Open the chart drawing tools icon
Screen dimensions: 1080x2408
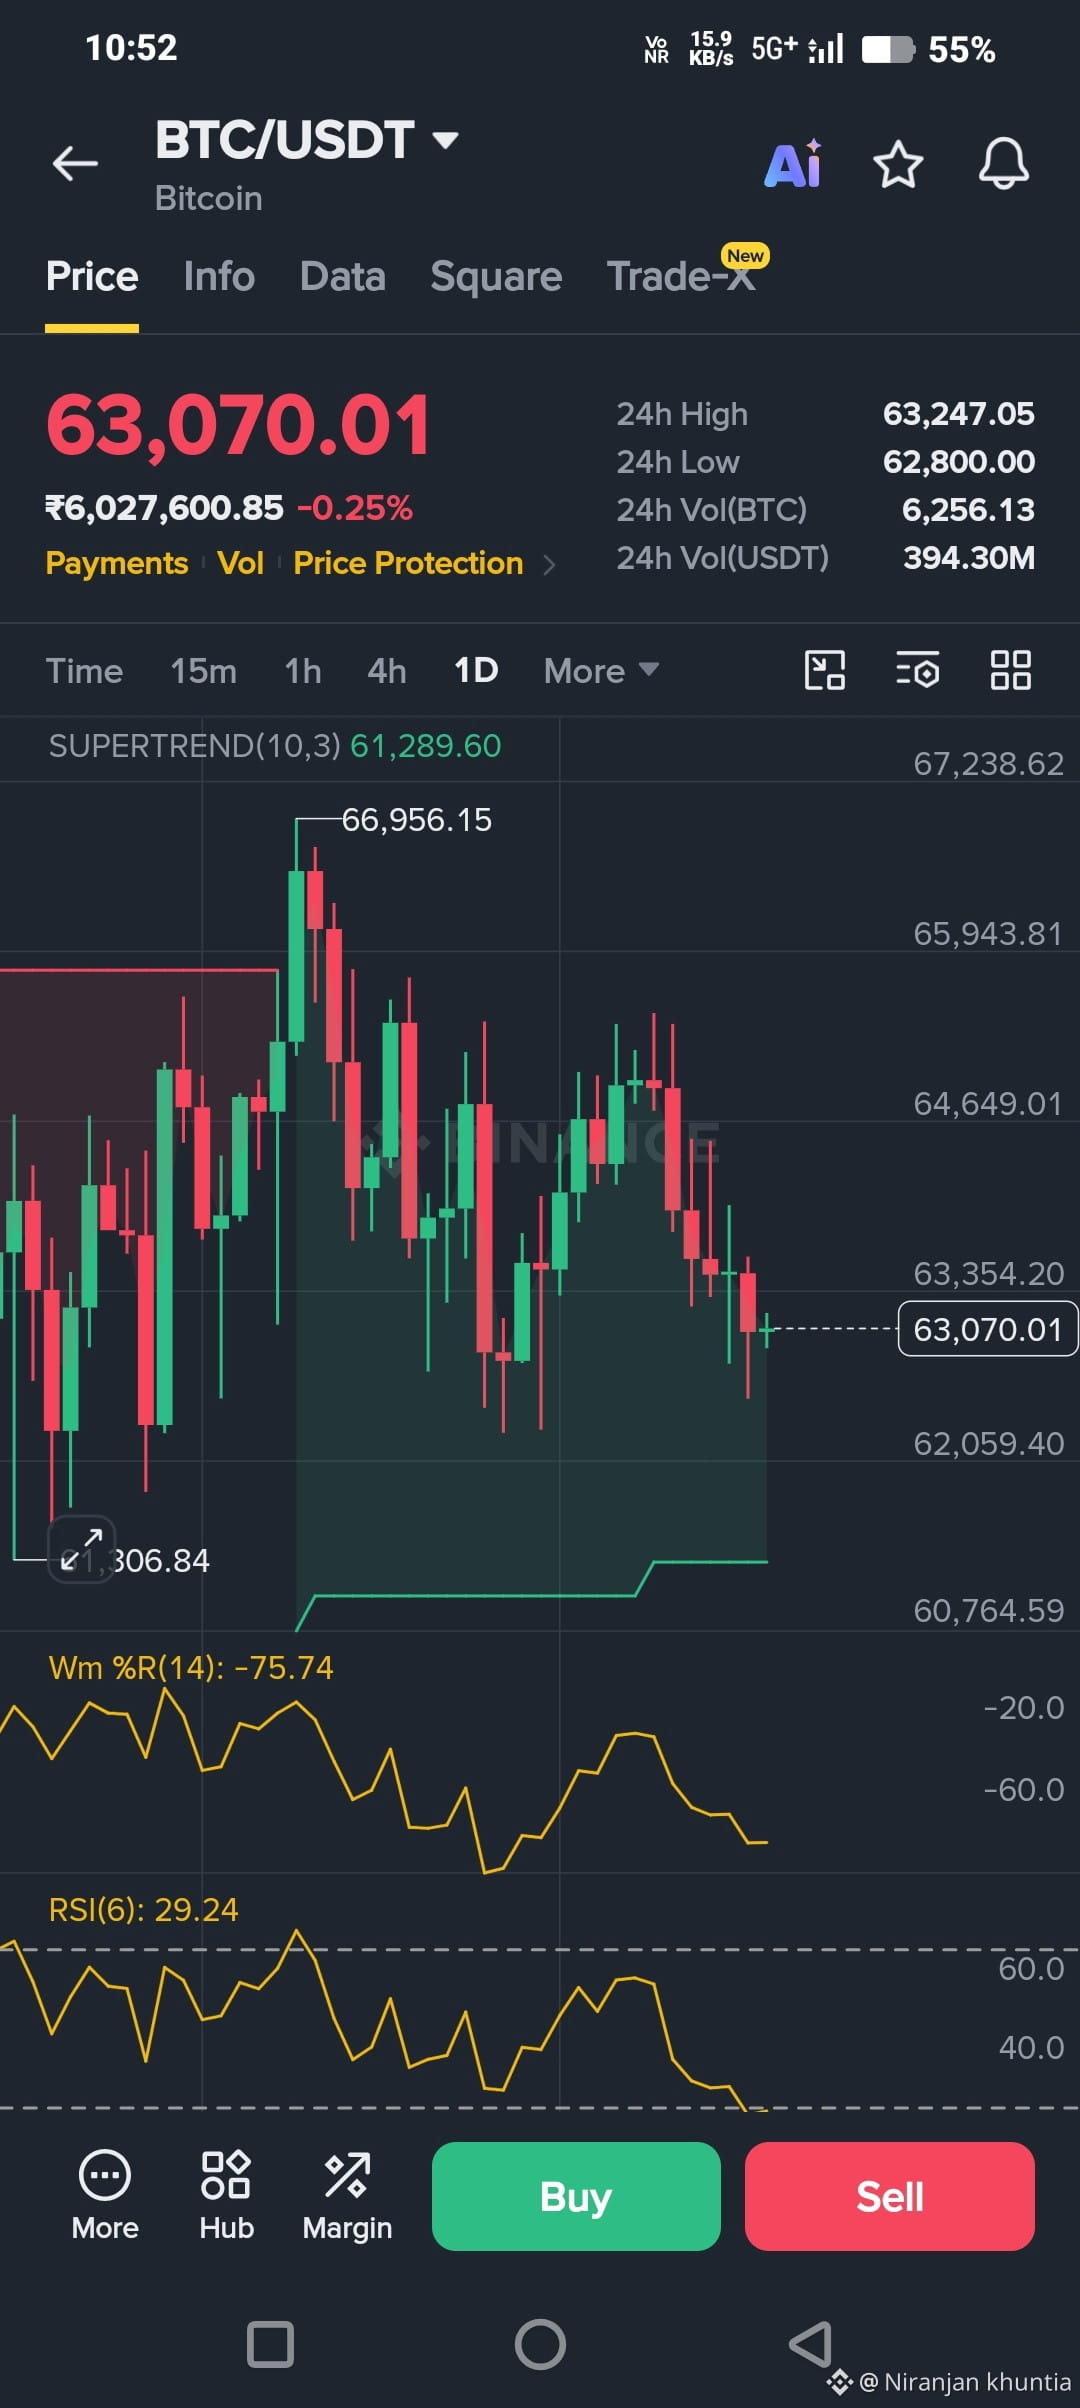pyautogui.click(x=825, y=670)
